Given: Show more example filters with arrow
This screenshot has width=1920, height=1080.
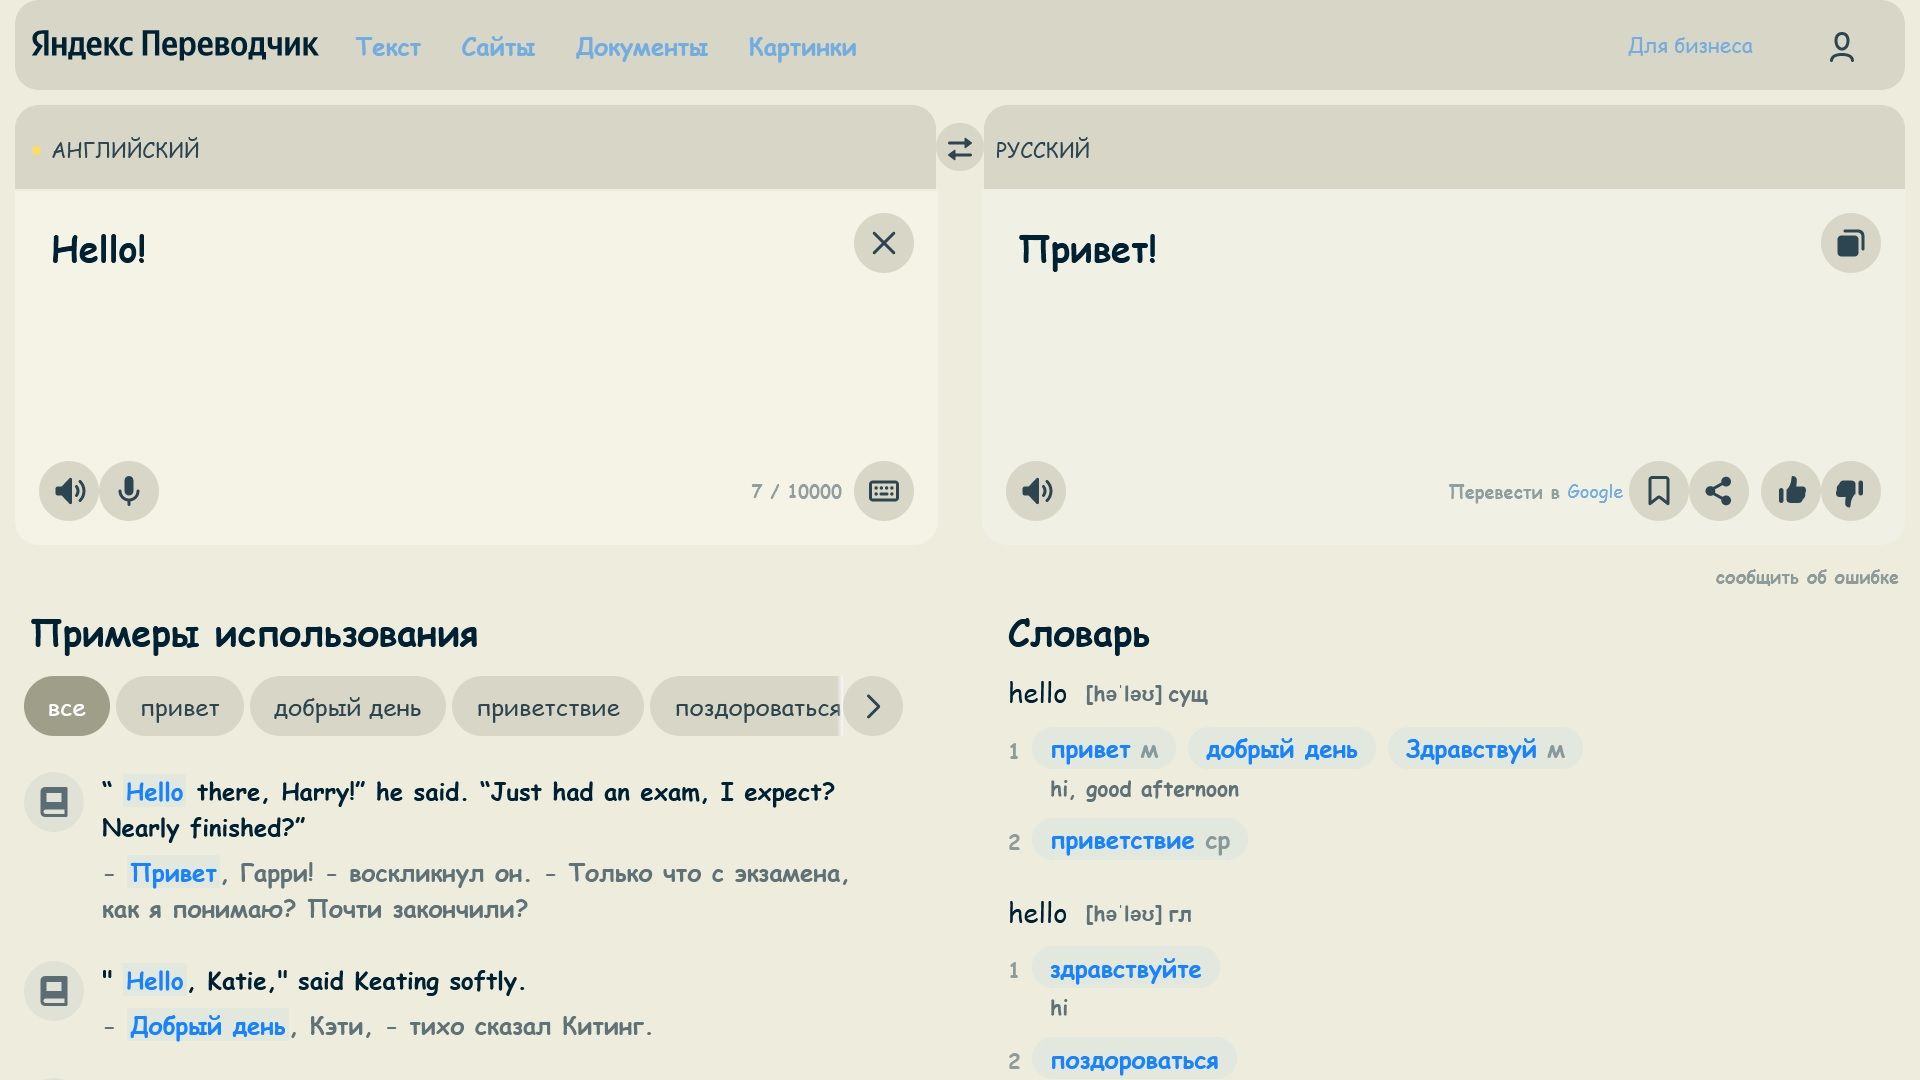Looking at the screenshot, I should click(873, 706).
